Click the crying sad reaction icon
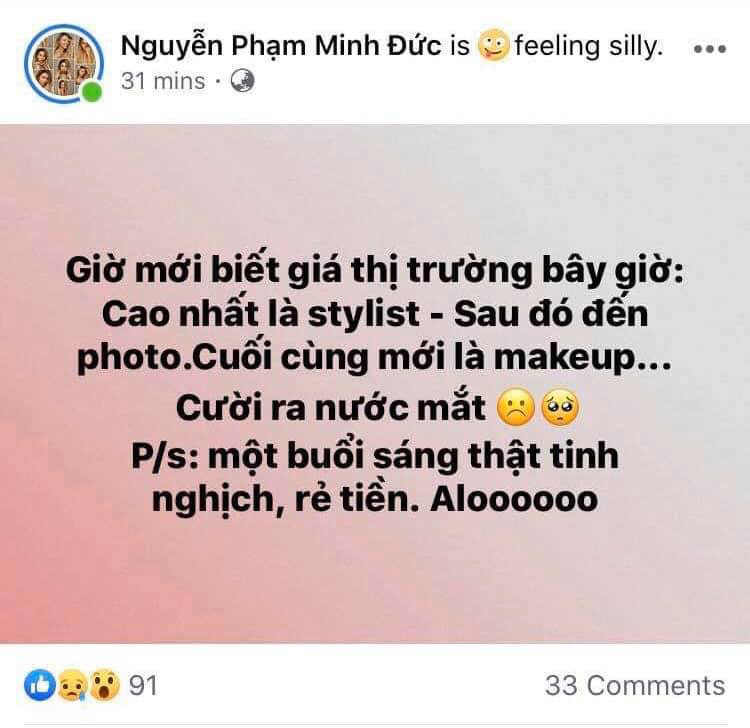The image size is (750, 728). 72,686
